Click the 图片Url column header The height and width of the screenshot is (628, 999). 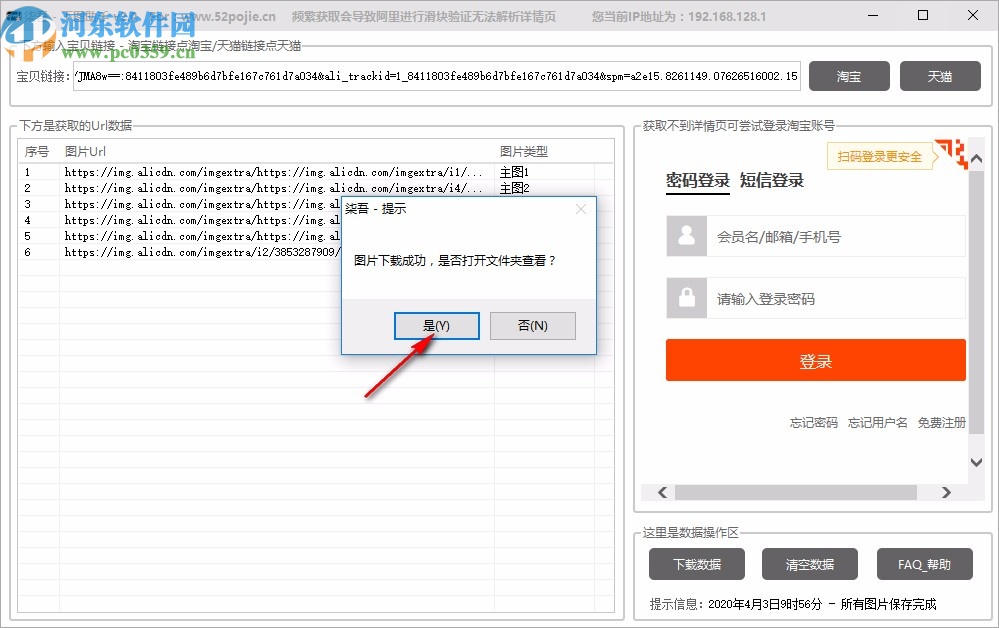coord(85,152)
